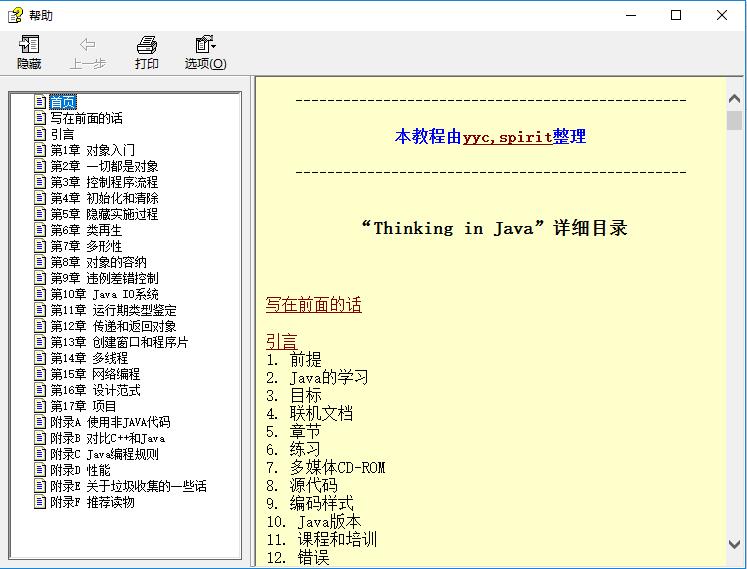Click page icon beside 第14章 多线程
The width and height of the screenshot is (747, 569).
[40, 357]
